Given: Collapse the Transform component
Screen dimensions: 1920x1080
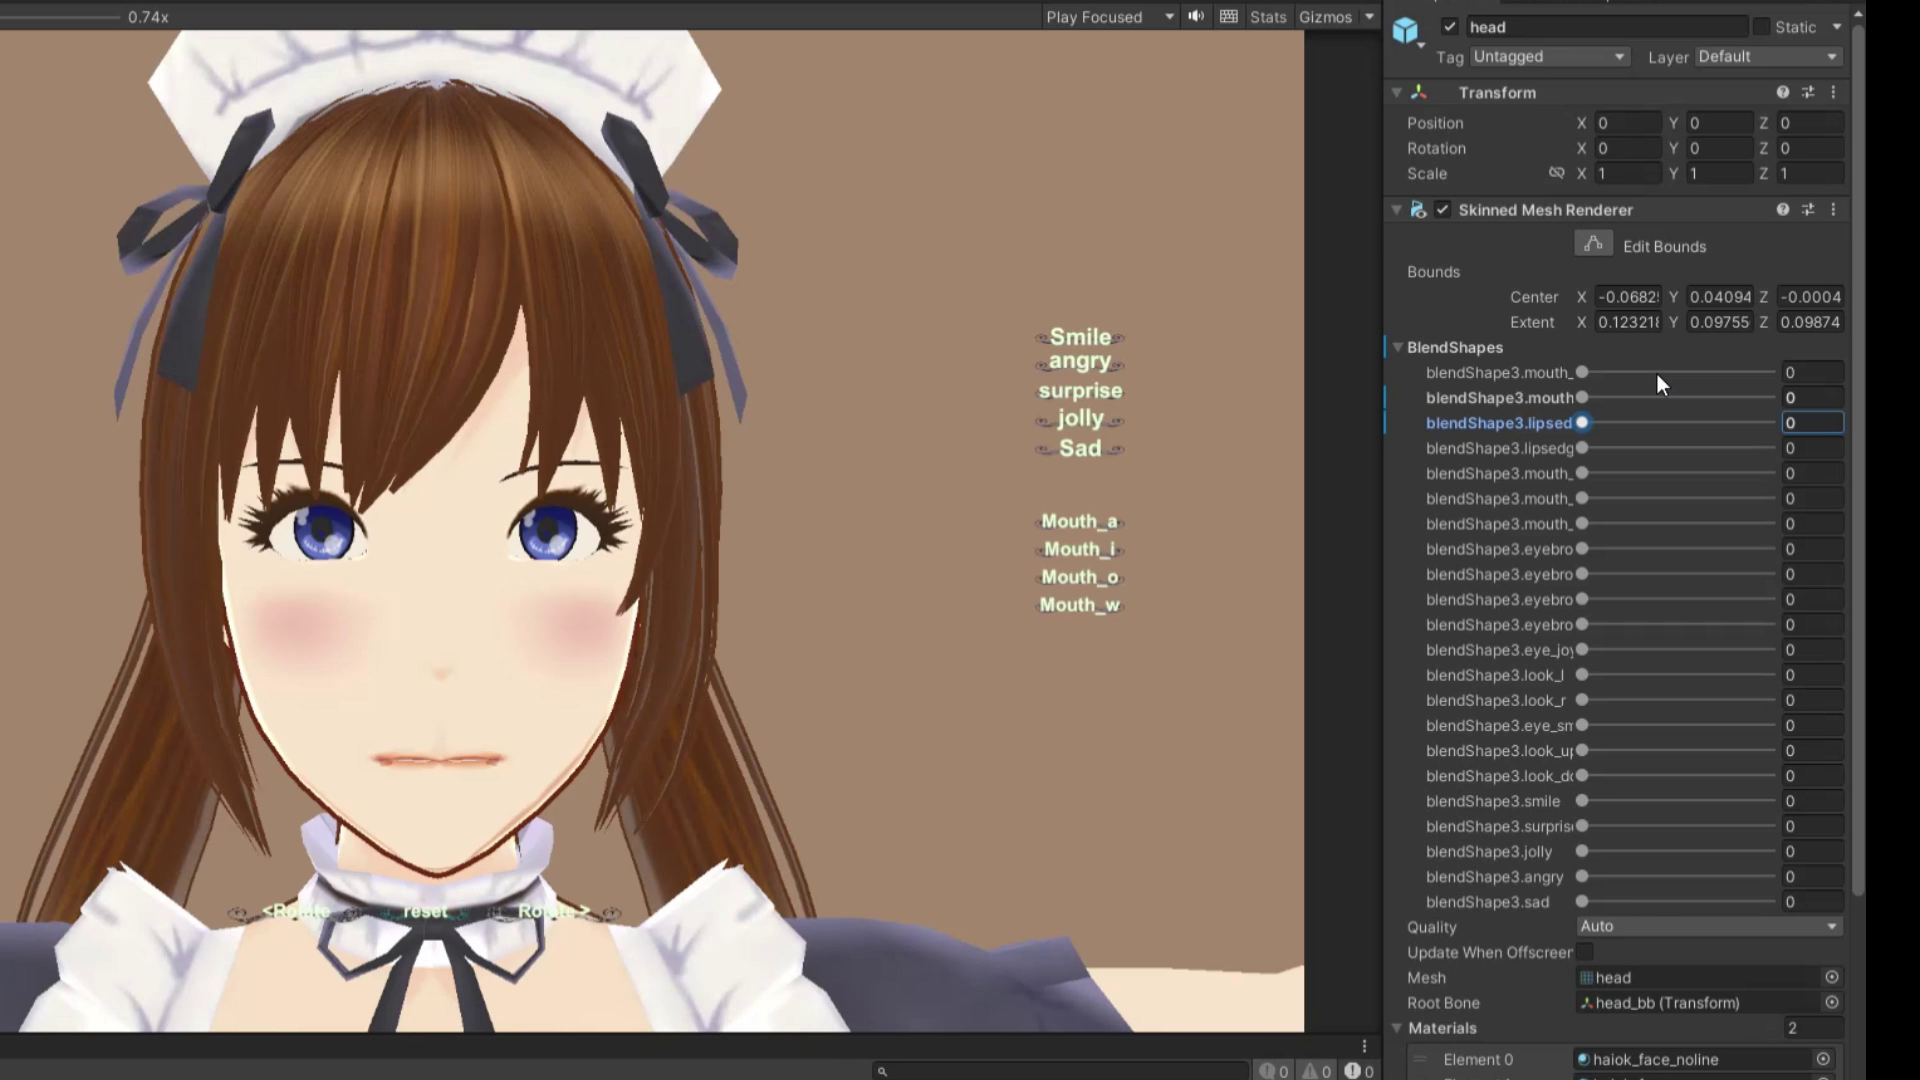Looking at the screenshot, I should [1397, 92].
